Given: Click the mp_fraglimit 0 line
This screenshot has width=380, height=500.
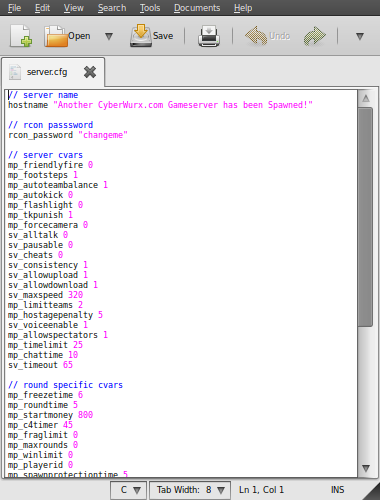Looking at the screenshot, I should (x=43, y=435).
